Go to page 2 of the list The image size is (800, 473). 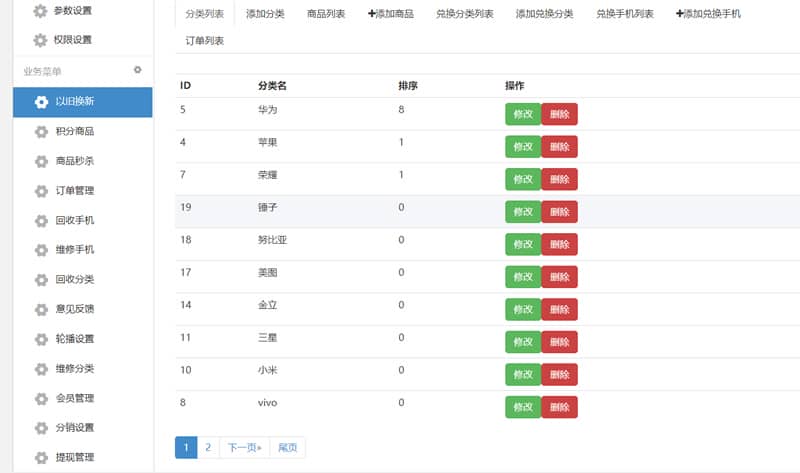208,447
